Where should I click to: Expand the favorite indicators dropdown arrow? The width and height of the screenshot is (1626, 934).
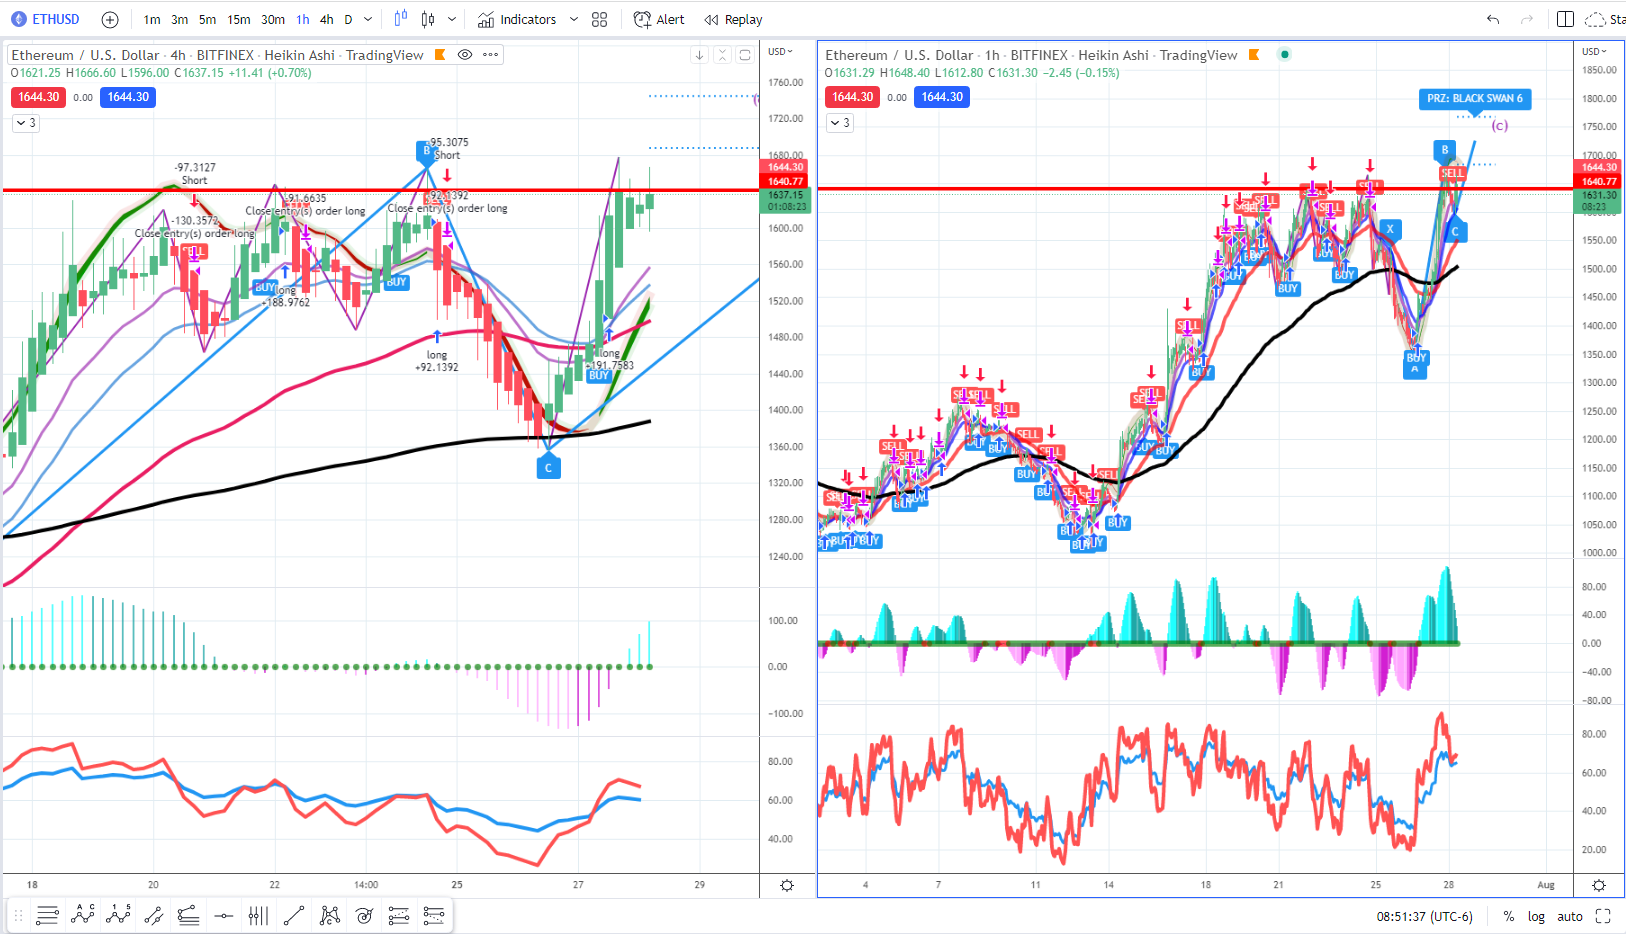[x=574, y=20]
